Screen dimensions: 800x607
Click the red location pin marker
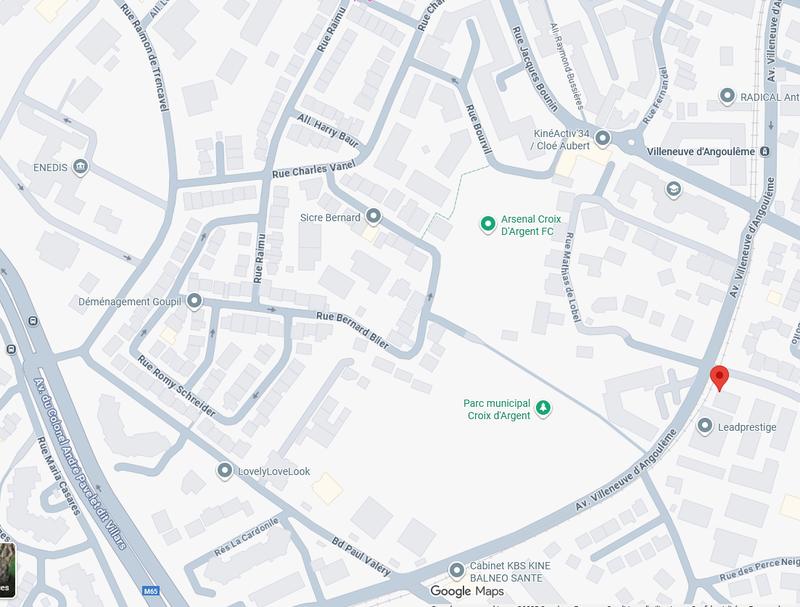pos(719,378)
